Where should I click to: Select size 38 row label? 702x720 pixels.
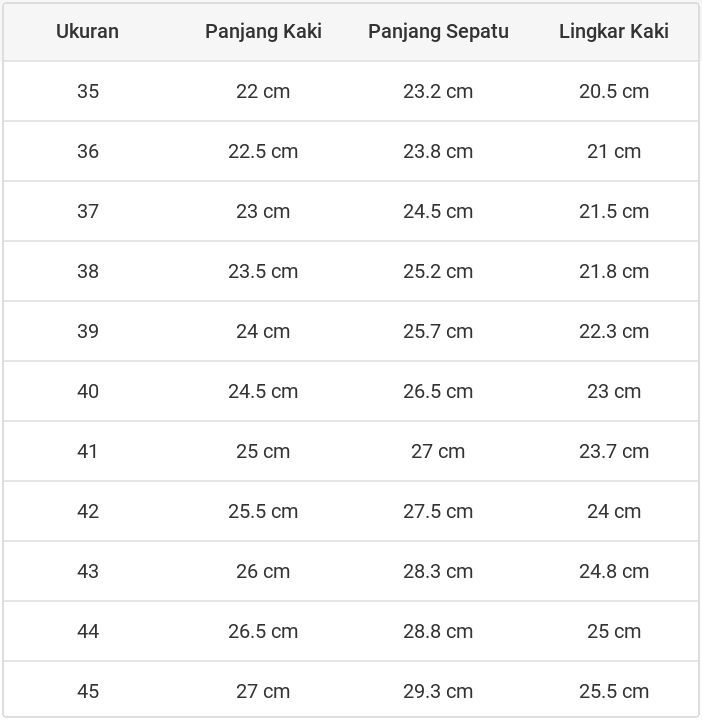pos(88,271)
